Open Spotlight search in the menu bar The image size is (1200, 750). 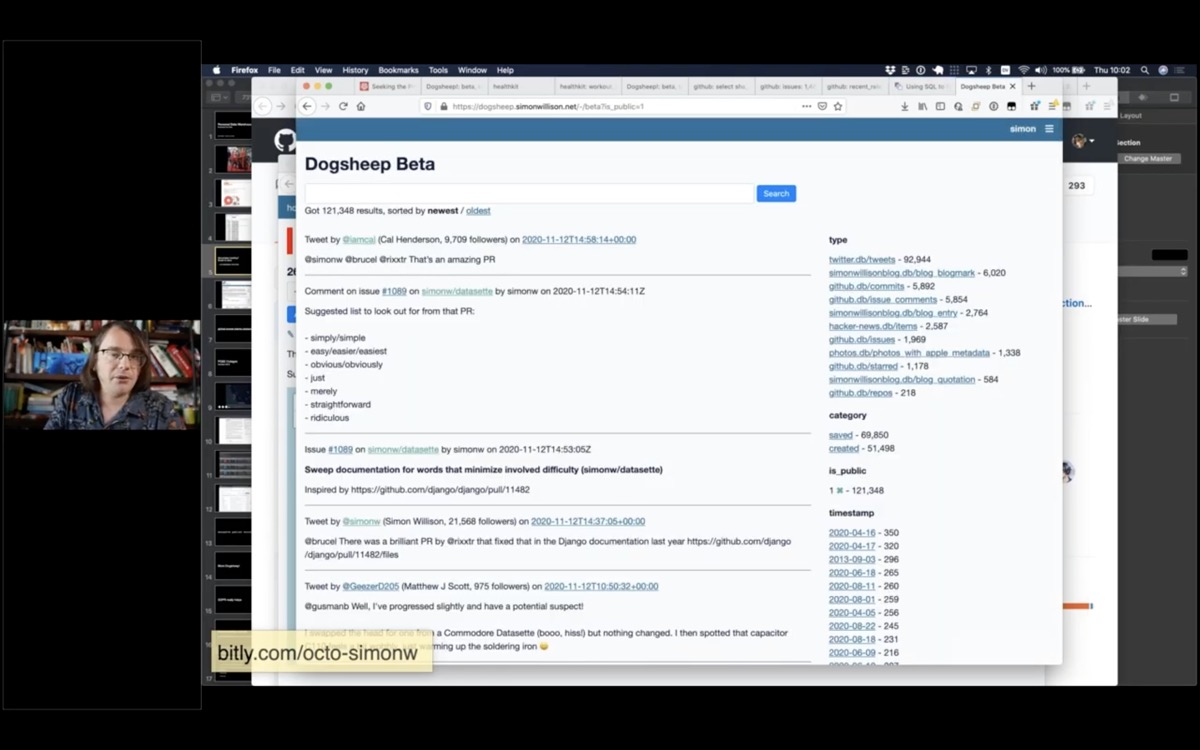(x=1144, y=70)
